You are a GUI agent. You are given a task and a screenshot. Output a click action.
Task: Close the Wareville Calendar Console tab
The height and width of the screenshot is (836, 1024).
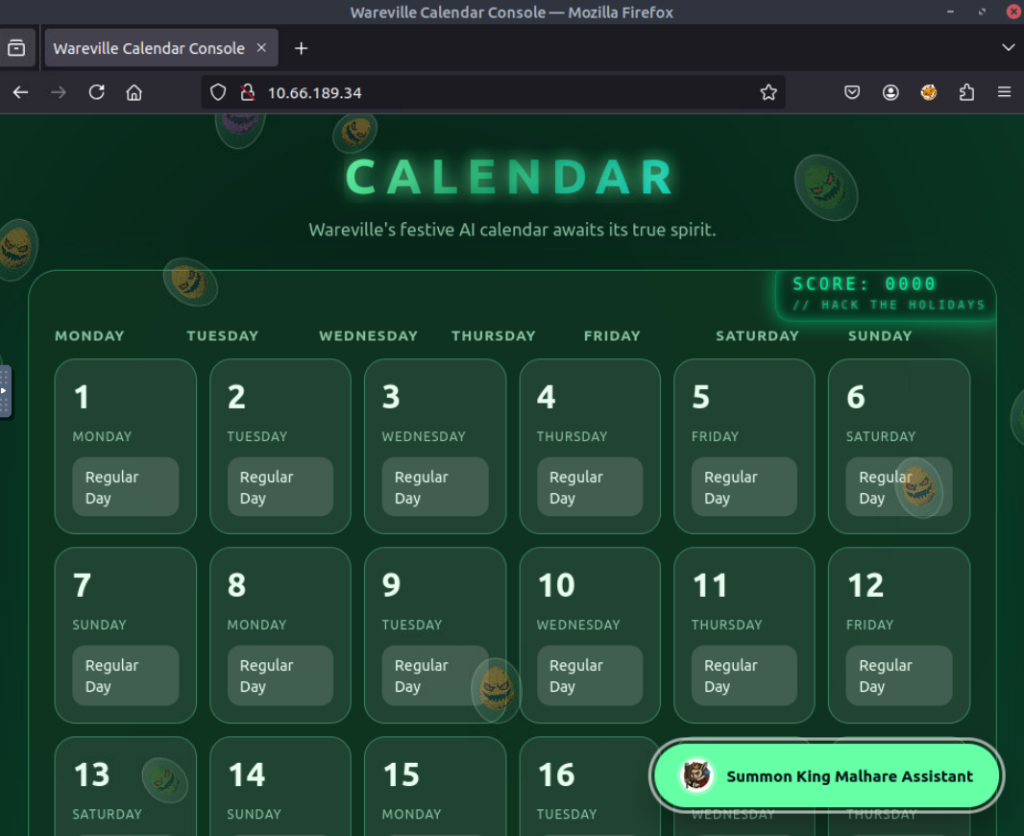pos(262,48)
